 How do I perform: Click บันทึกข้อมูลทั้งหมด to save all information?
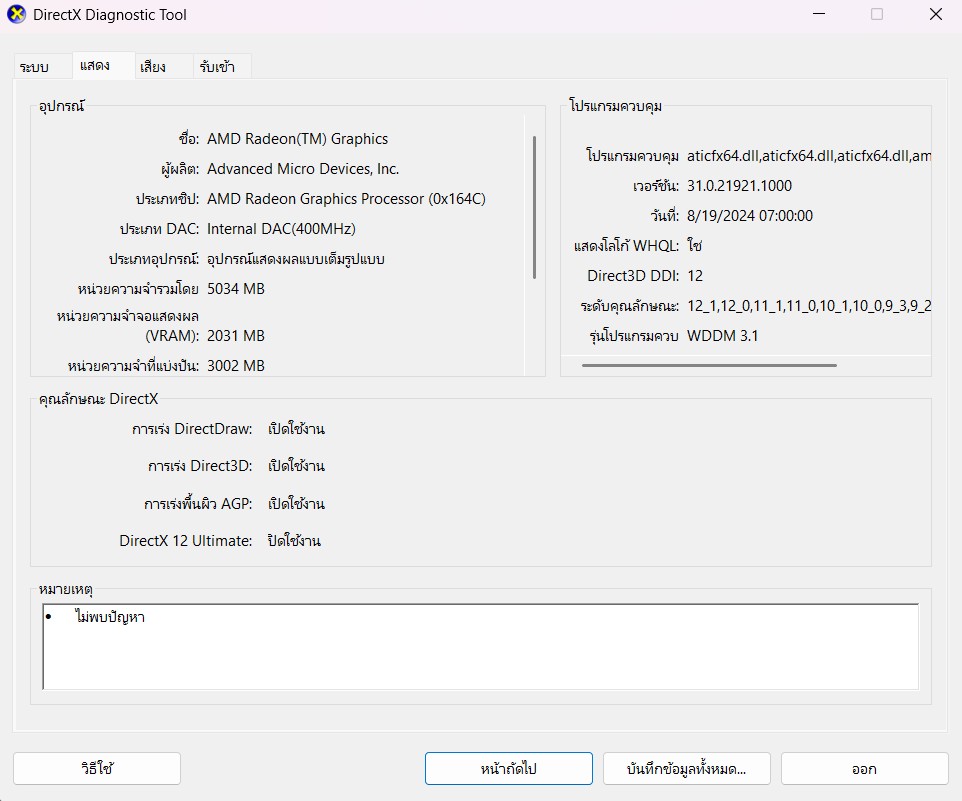(x=686, y=769)
